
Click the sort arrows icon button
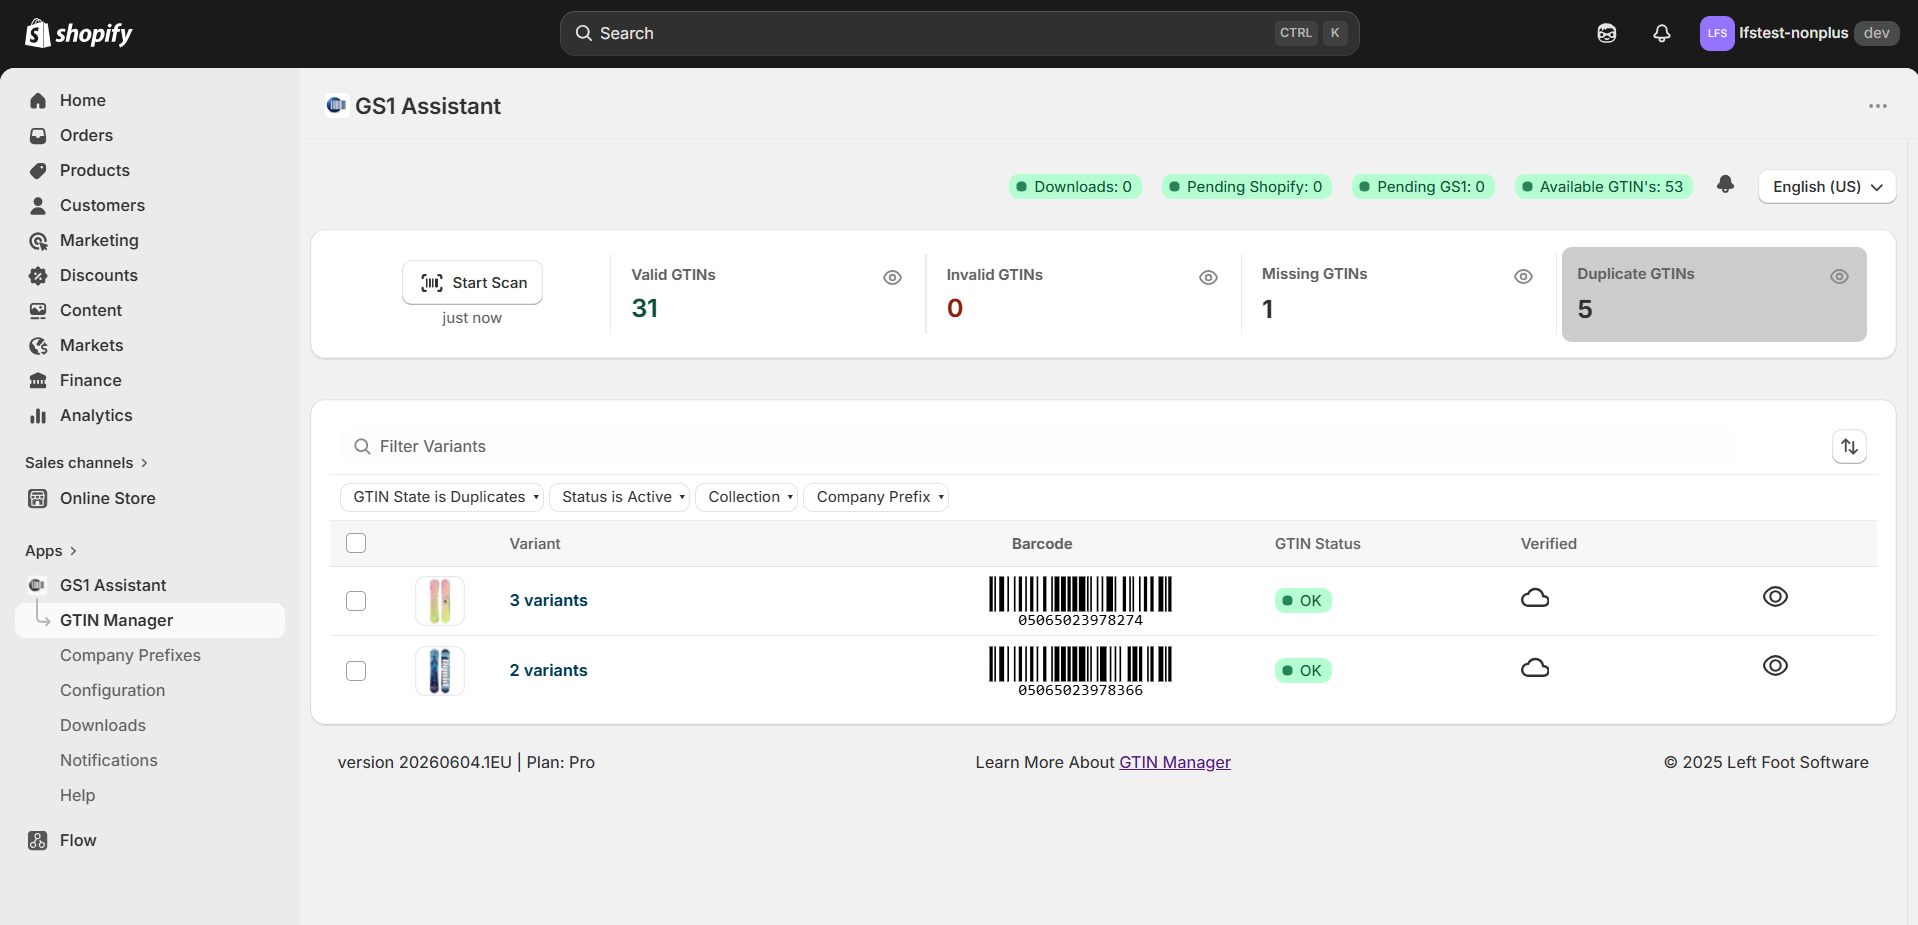coord(1850,446)
